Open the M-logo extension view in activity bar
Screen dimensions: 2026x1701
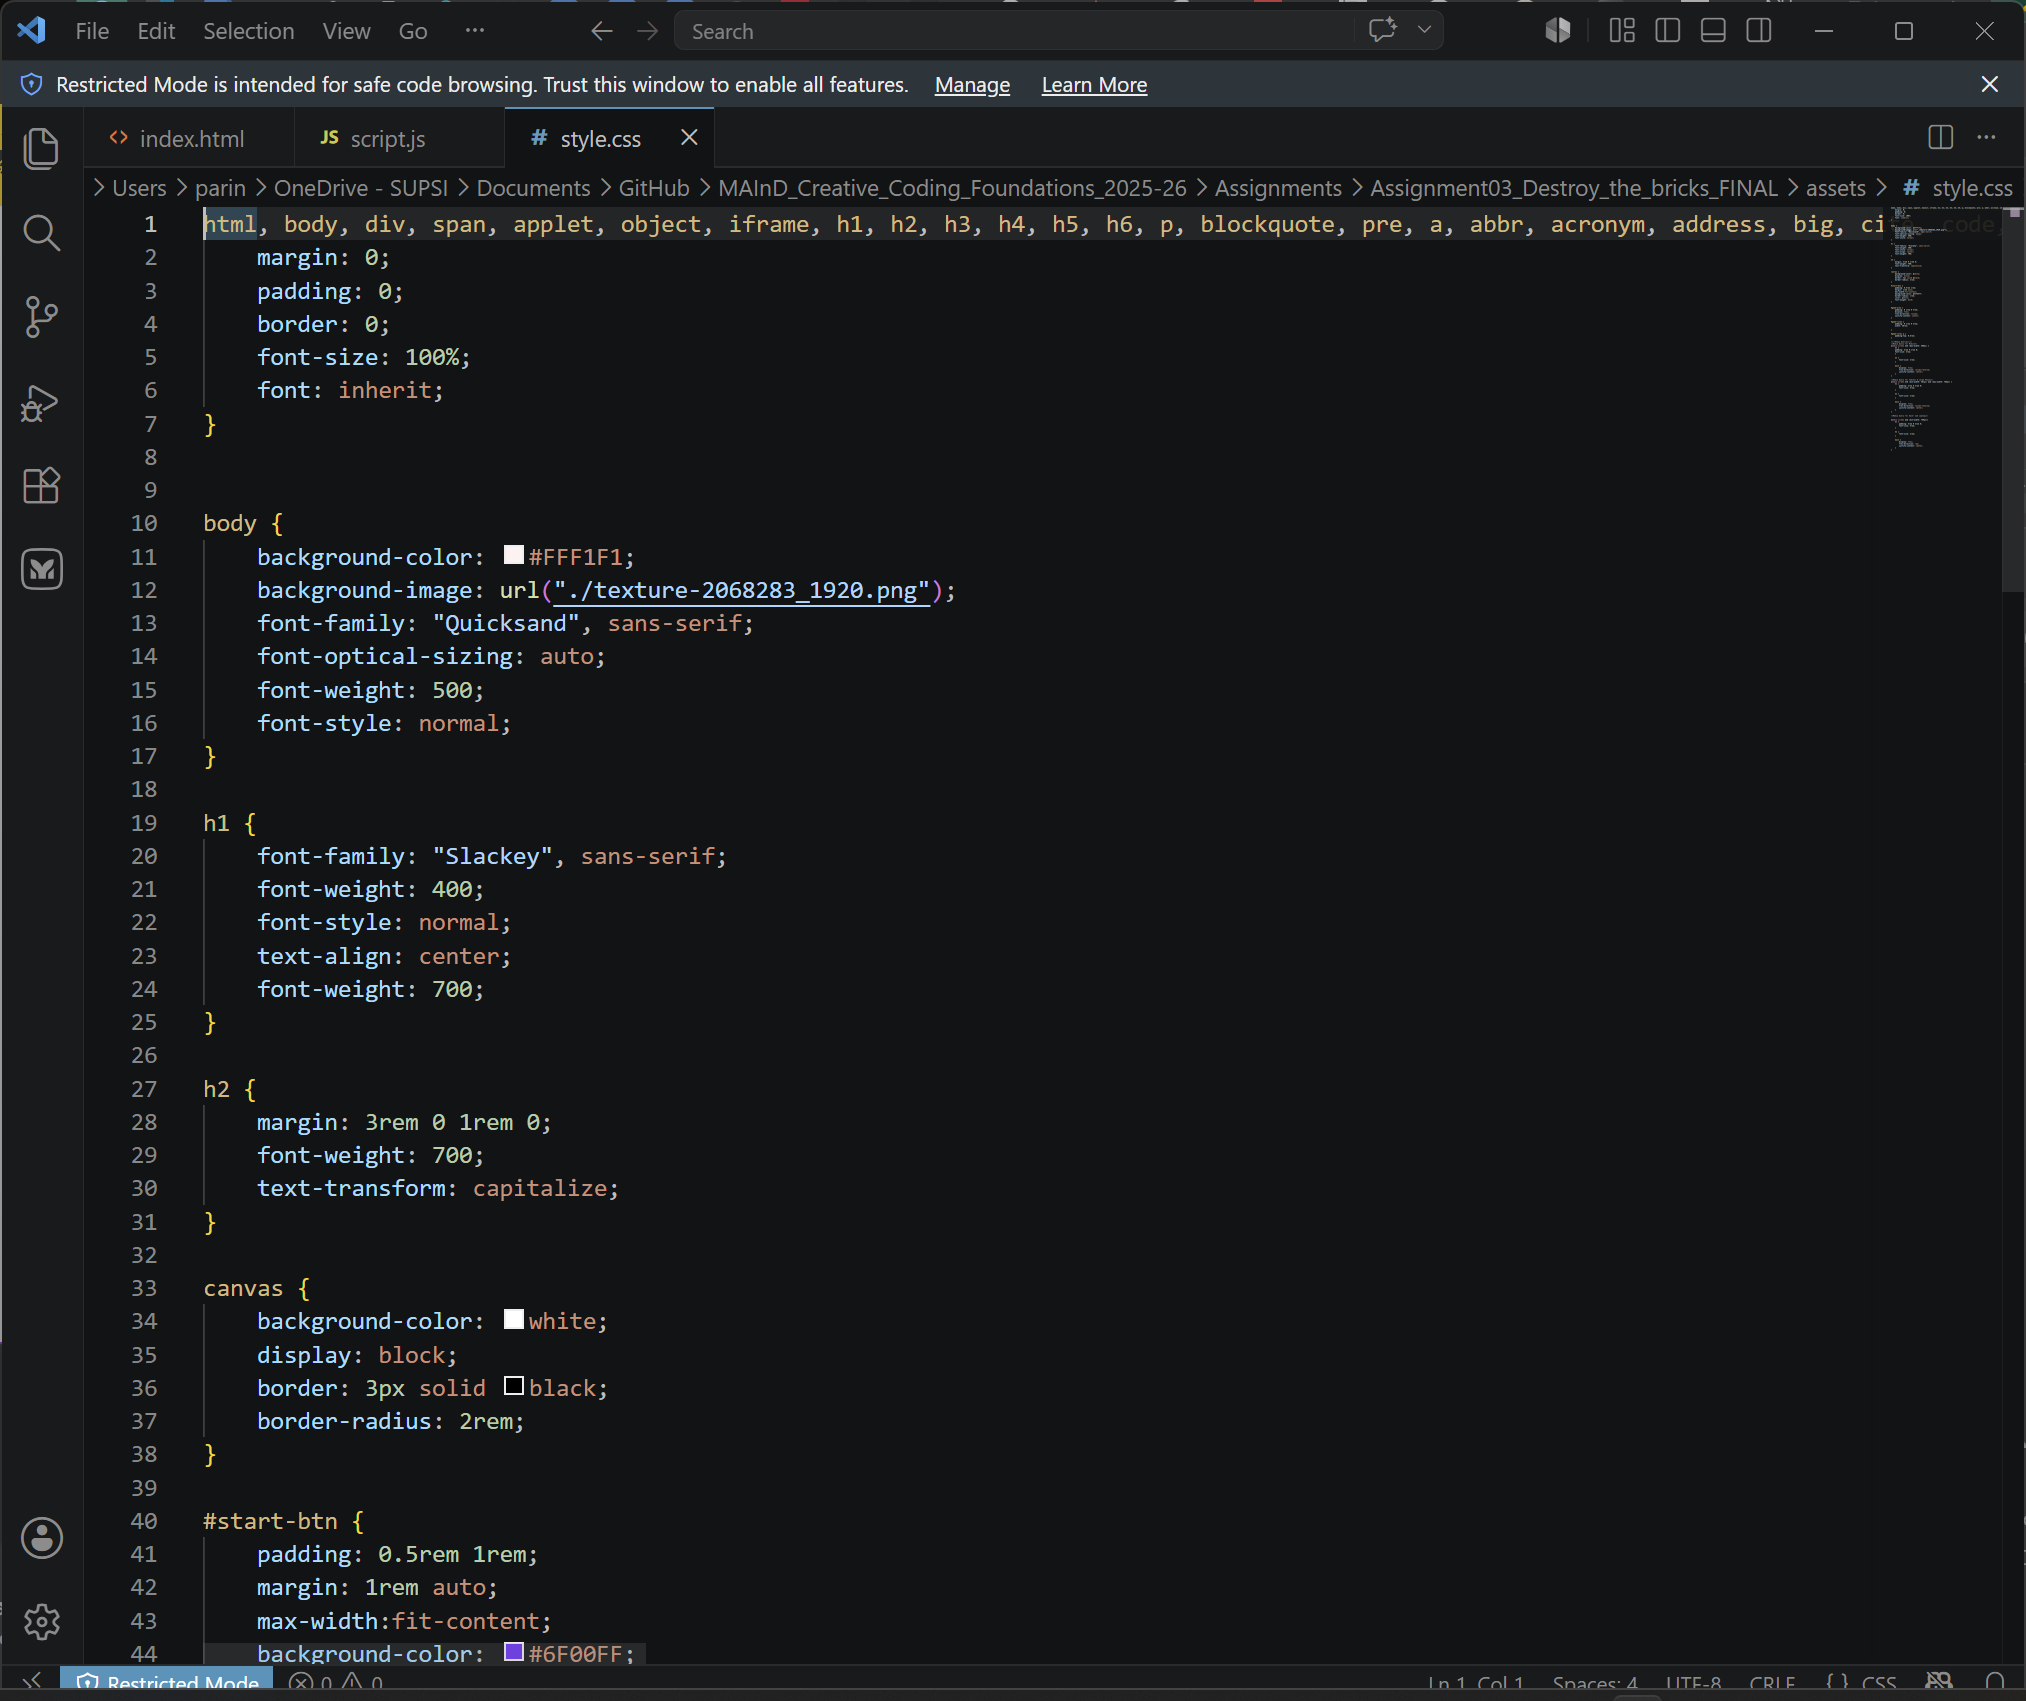41,570
